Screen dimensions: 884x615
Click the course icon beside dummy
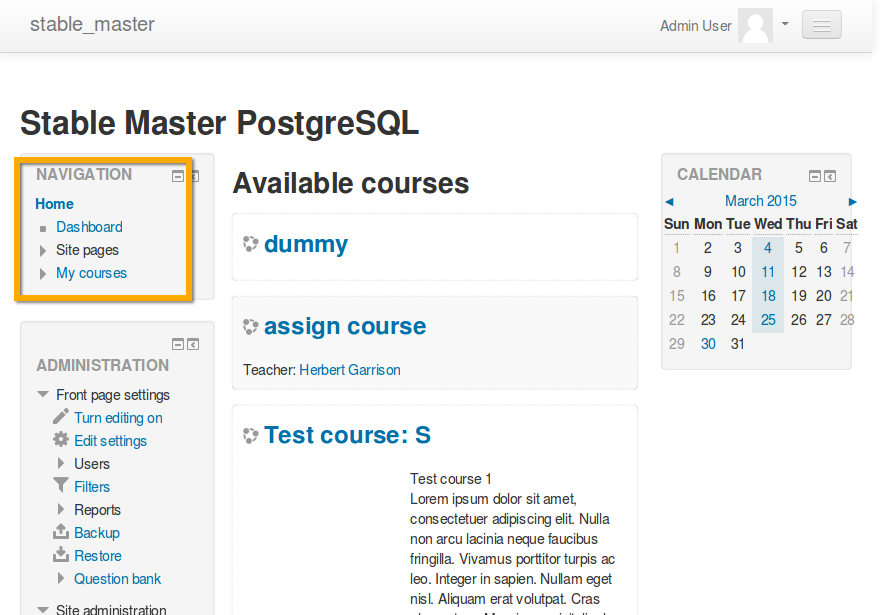250,244
